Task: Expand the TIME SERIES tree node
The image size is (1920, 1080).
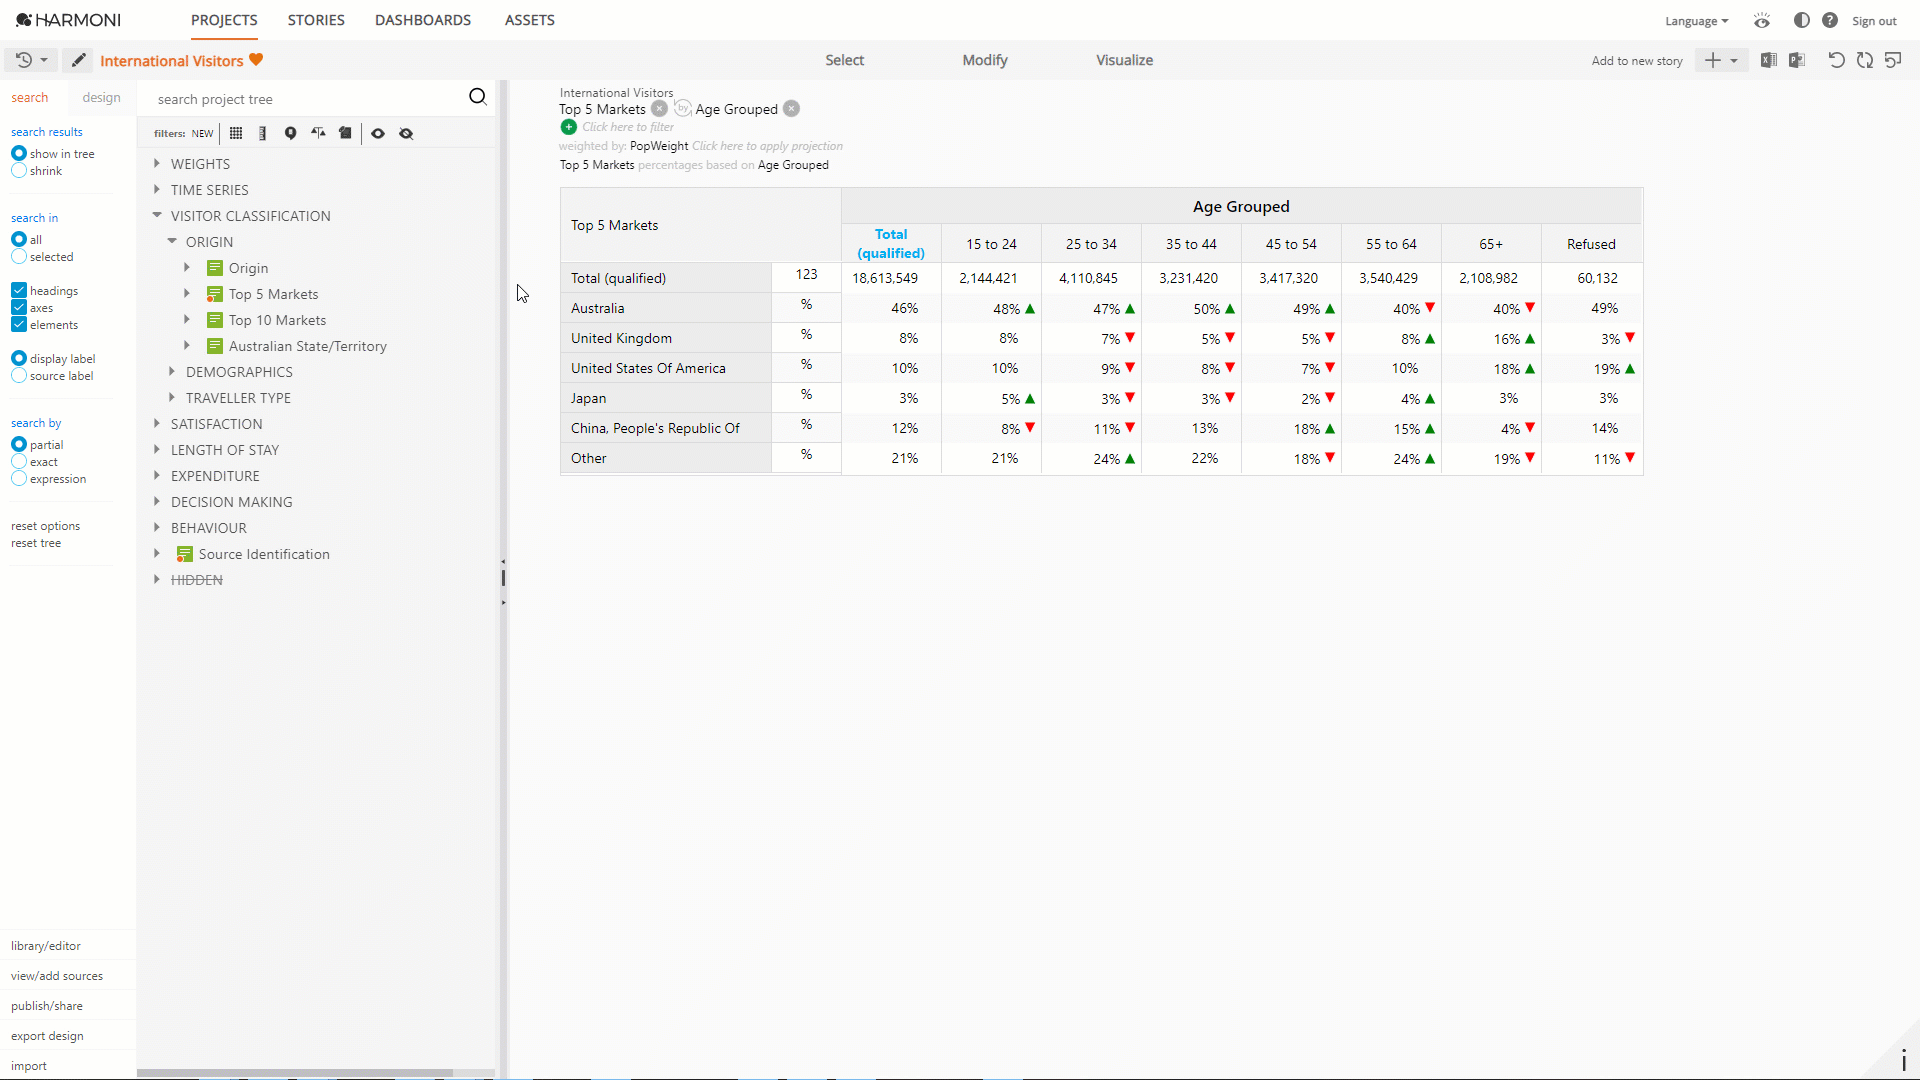Action: point(157,189)
